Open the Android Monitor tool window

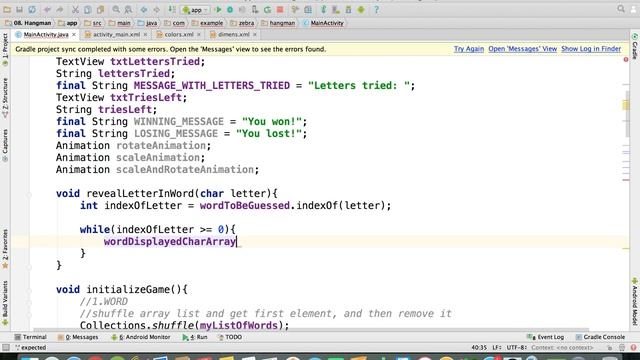(x=140, y=337)
